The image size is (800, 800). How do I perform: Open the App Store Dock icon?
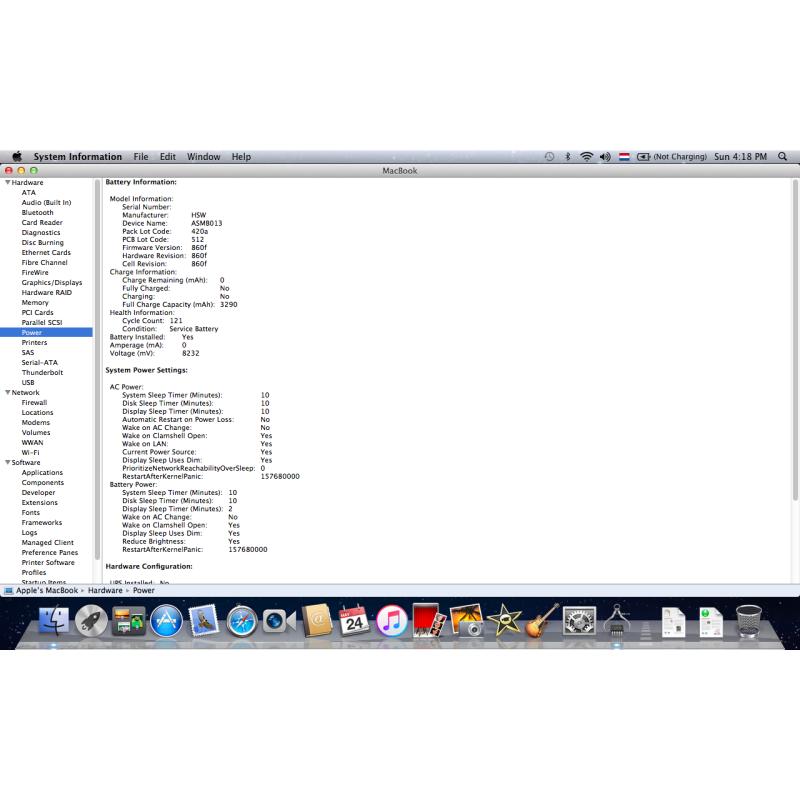166,620
